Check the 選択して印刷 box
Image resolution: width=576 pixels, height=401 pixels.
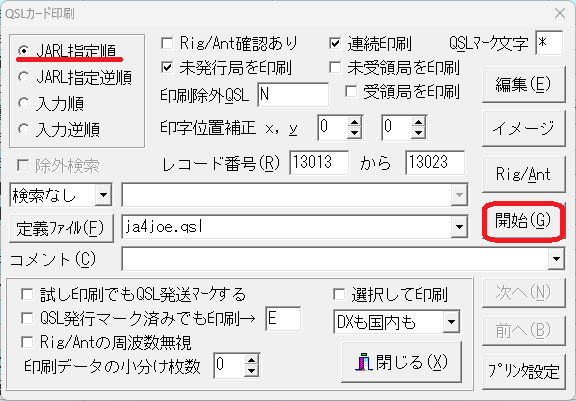coord(338,294)
